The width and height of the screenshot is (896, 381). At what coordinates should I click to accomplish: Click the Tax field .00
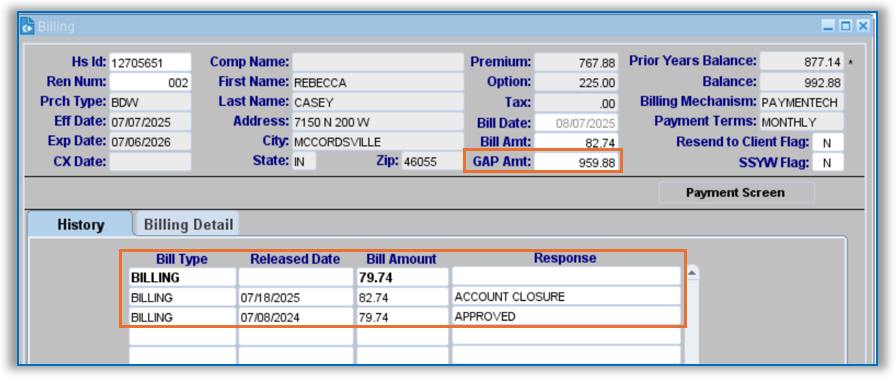pos(576,103)
